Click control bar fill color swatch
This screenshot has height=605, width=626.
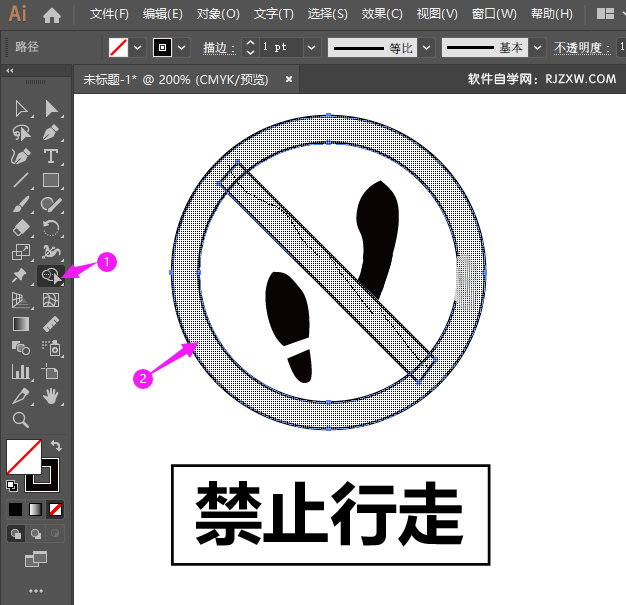[x=119, y=48]
